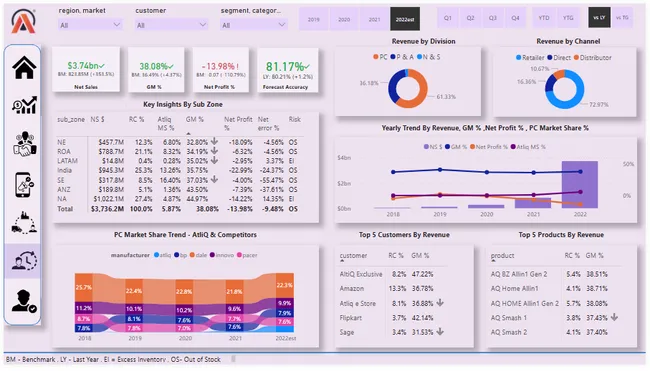This screenshot has width=650, height=371.
Task: Click the Revenue by Channel donut chart
Action: [x=564, y=89]
